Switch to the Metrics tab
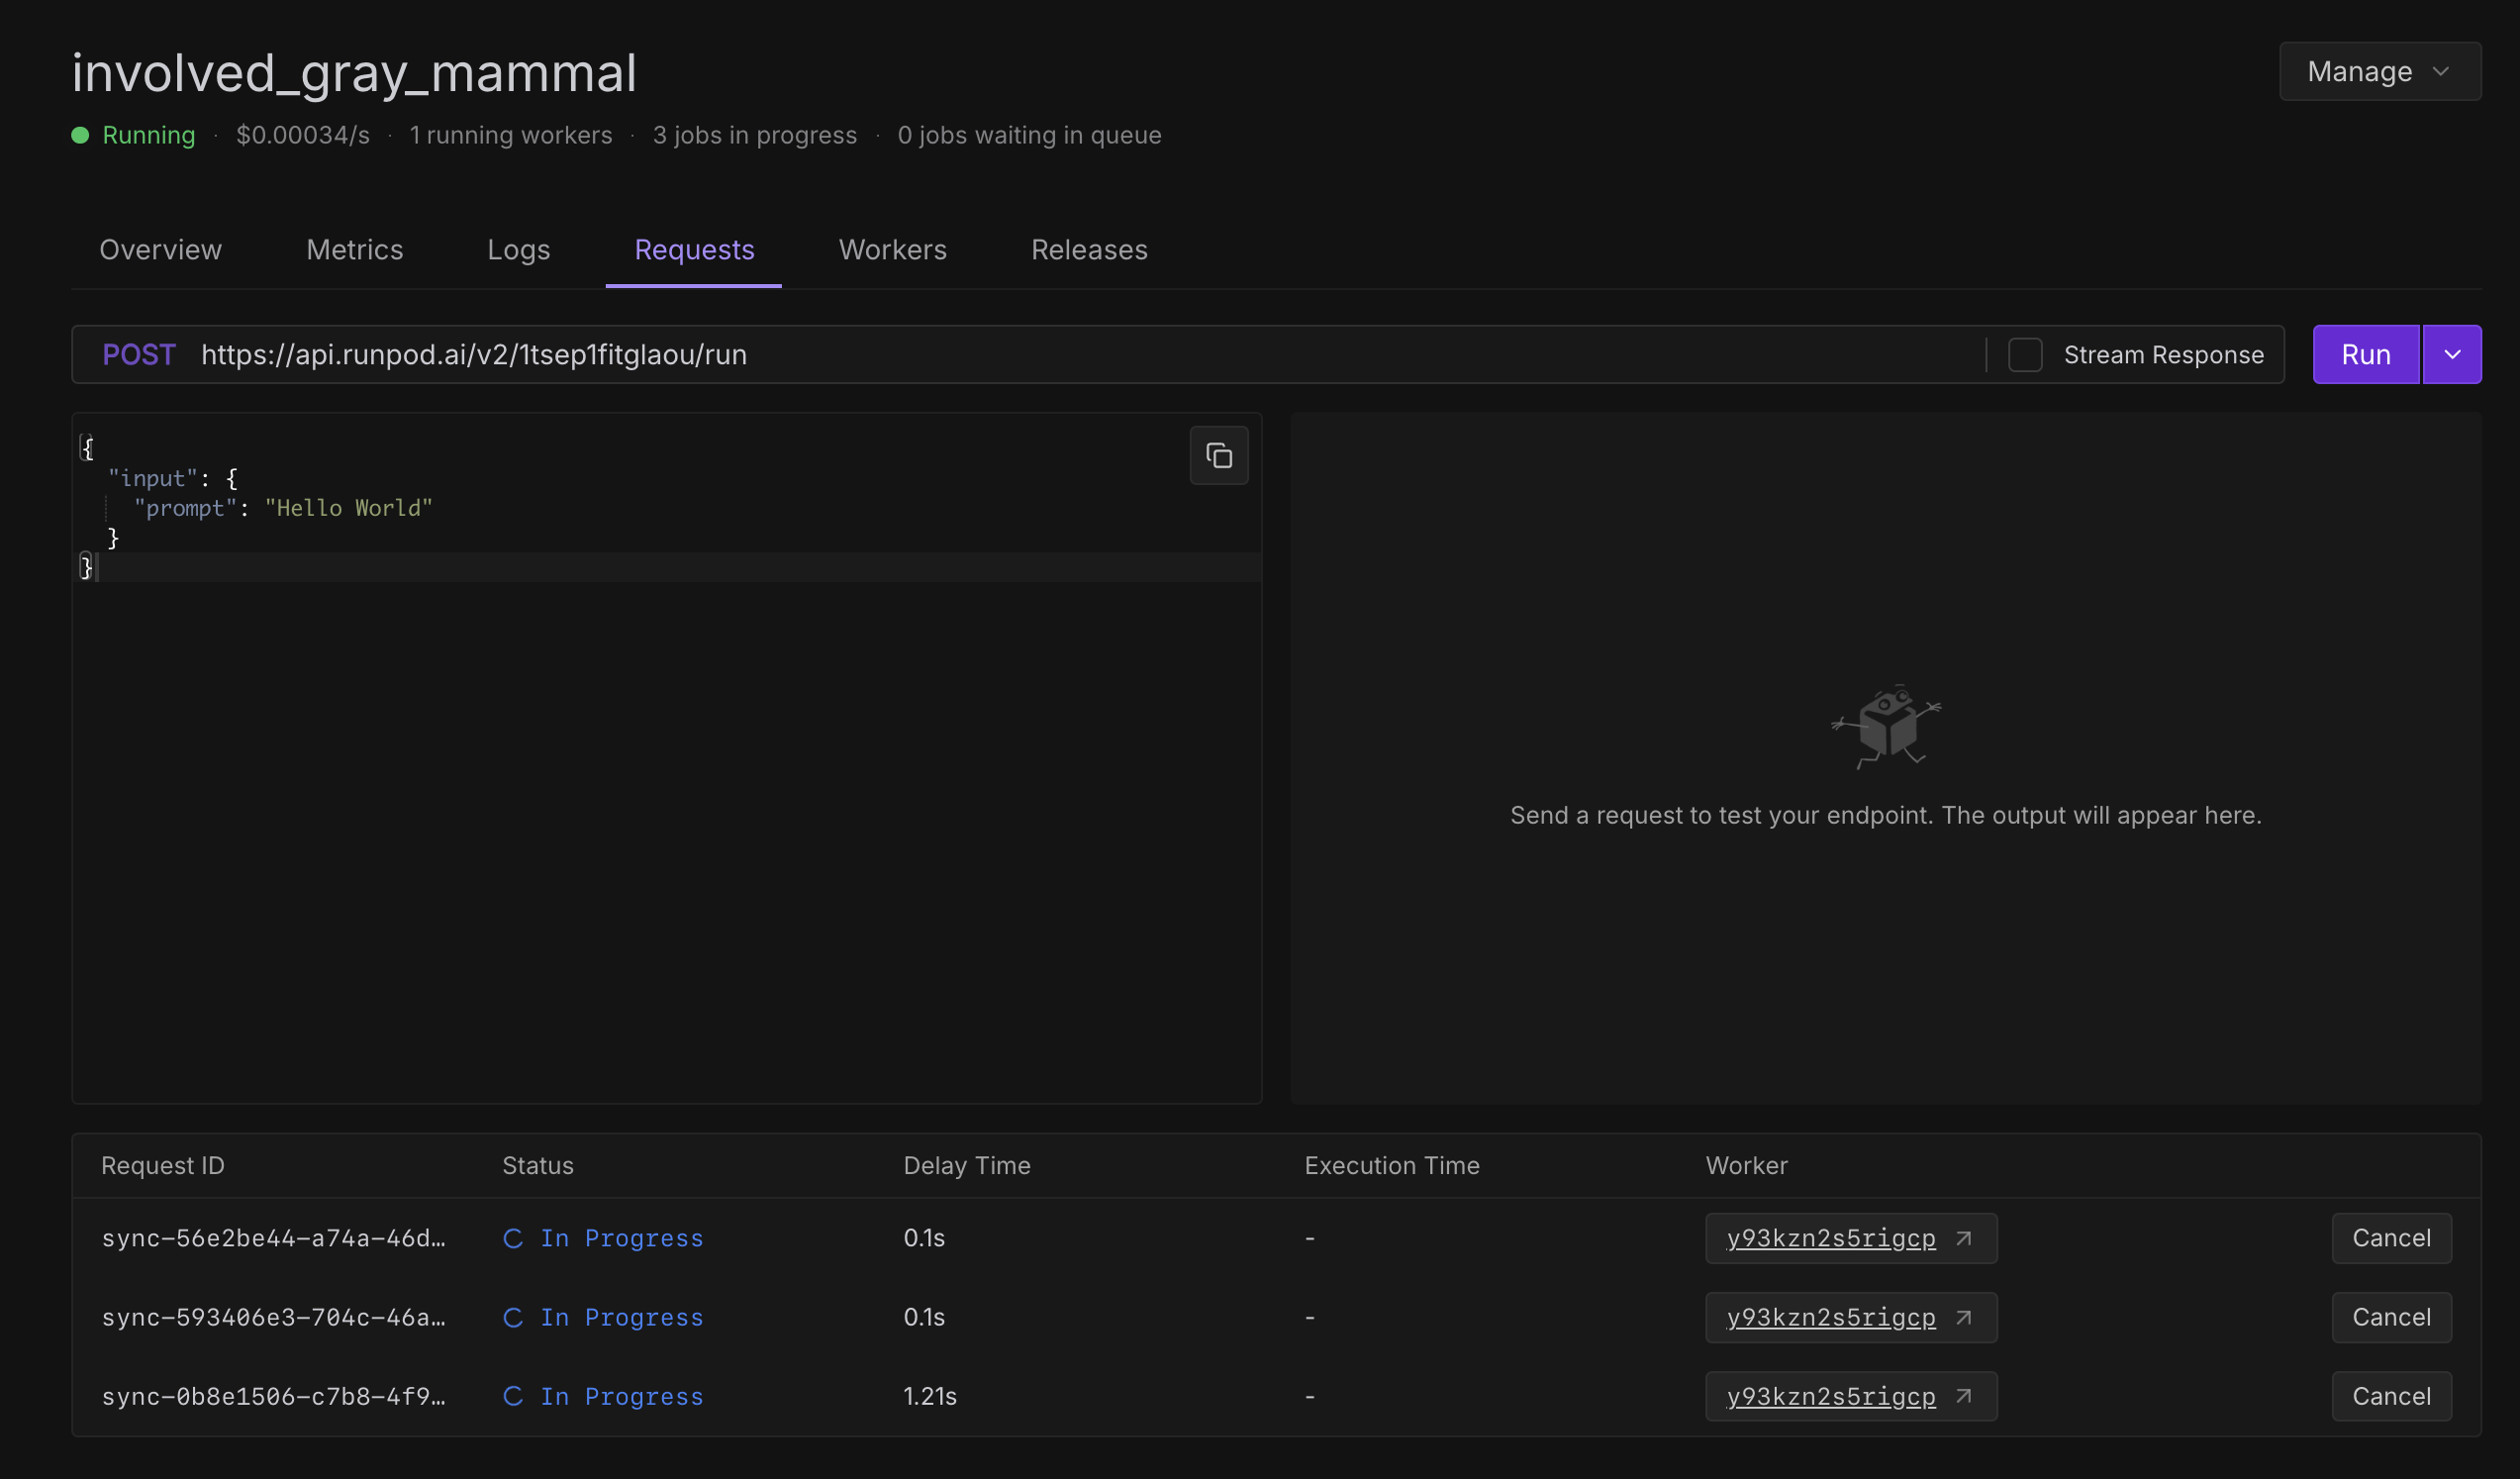 click(x=354, y=250)
